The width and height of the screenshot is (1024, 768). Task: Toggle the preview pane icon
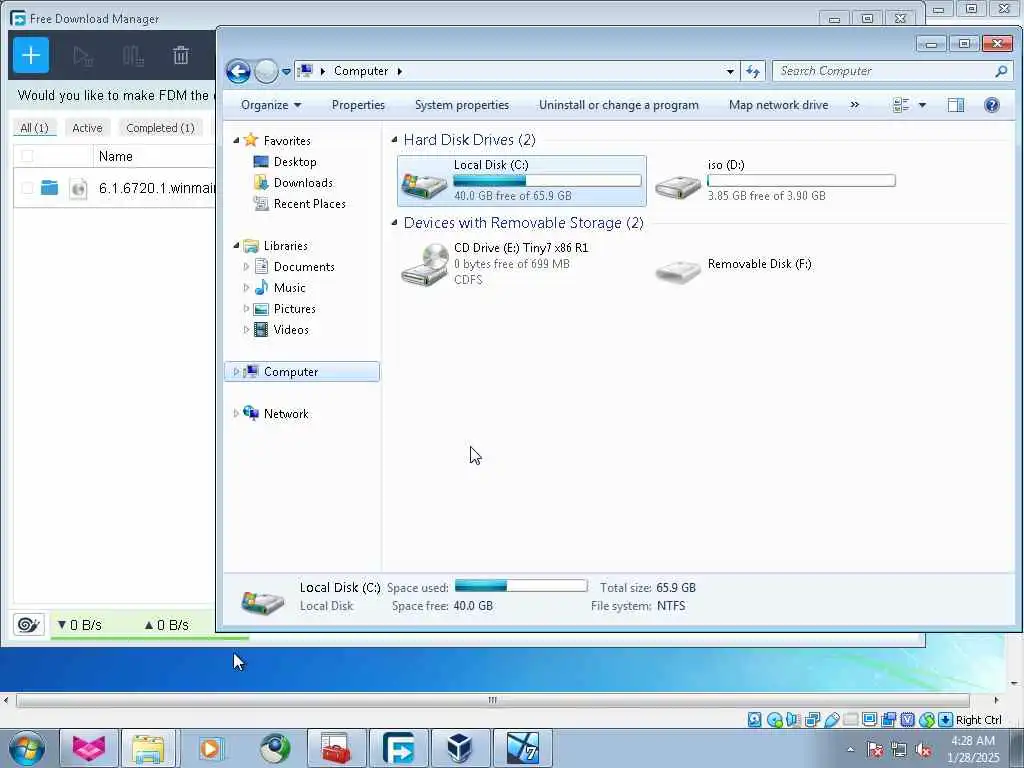[x=956, y=105]
